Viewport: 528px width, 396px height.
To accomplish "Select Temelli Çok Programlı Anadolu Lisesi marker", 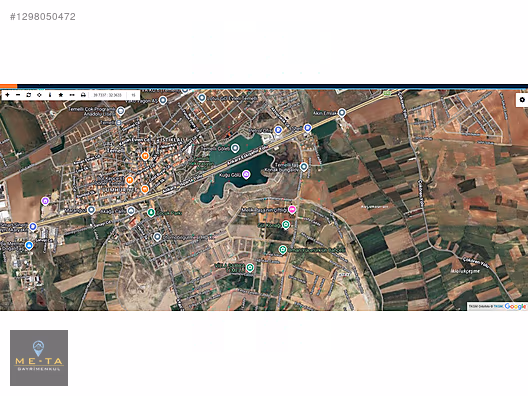I will point(121,111).
